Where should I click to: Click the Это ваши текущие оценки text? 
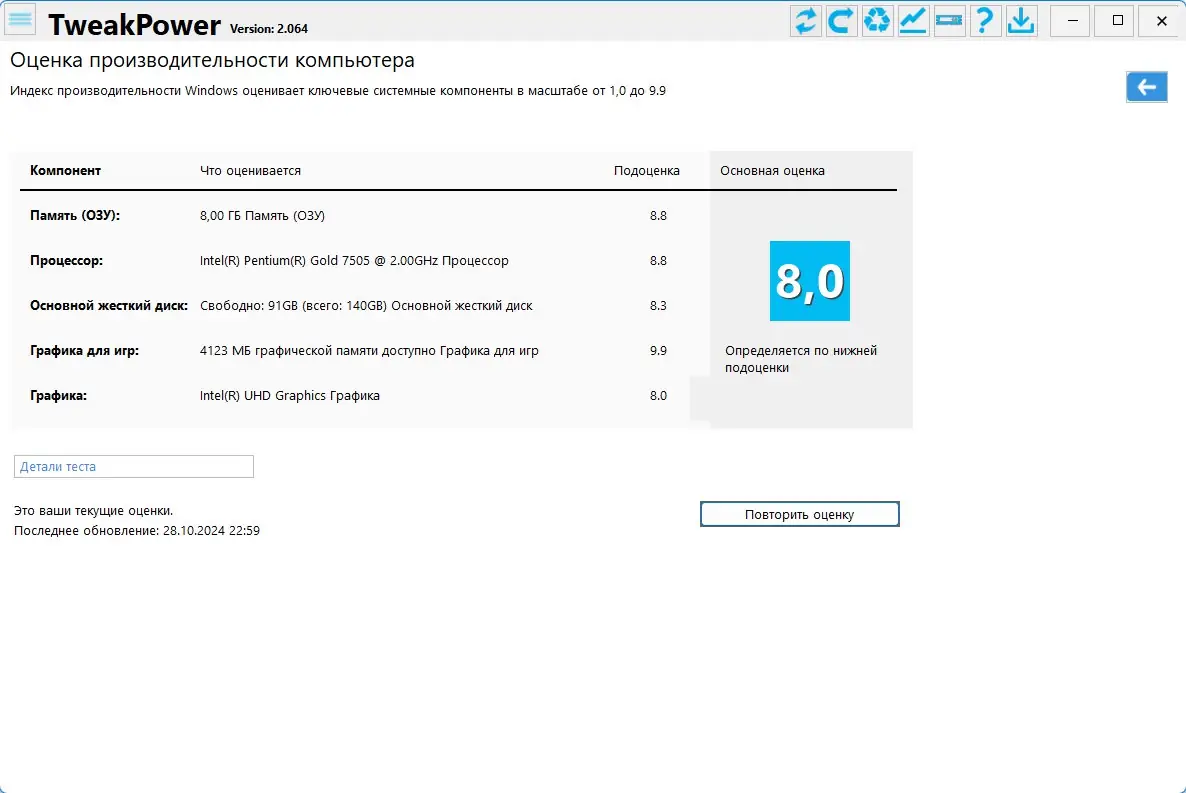[x=94, y=511]
